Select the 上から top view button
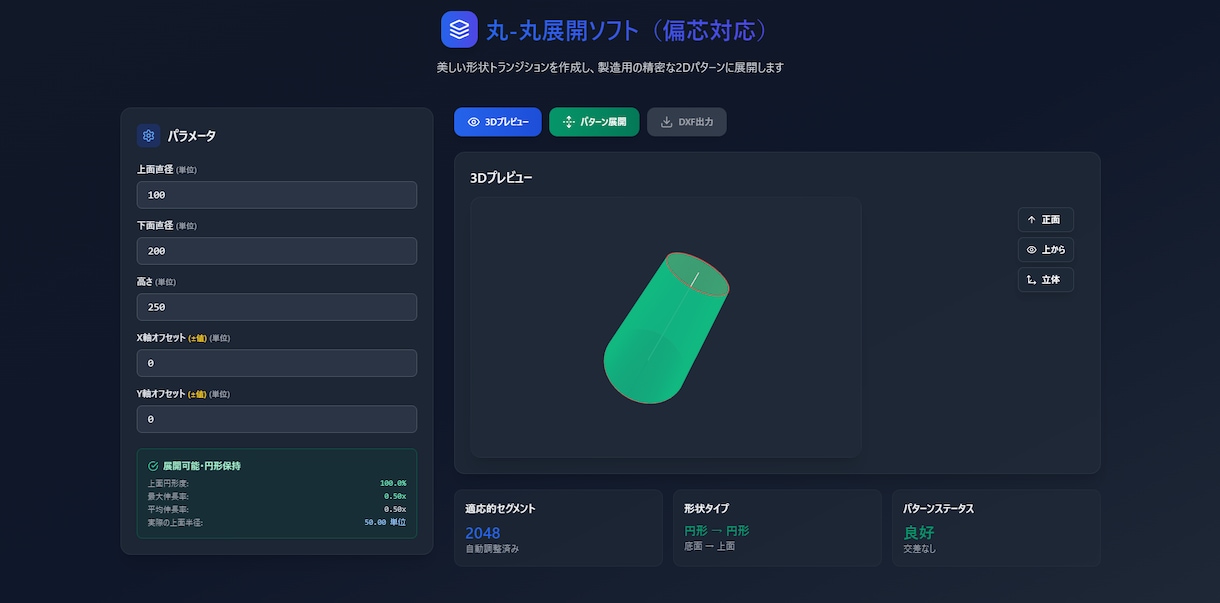Screen dimensions: 1220x603 (x=1046, y=250)
